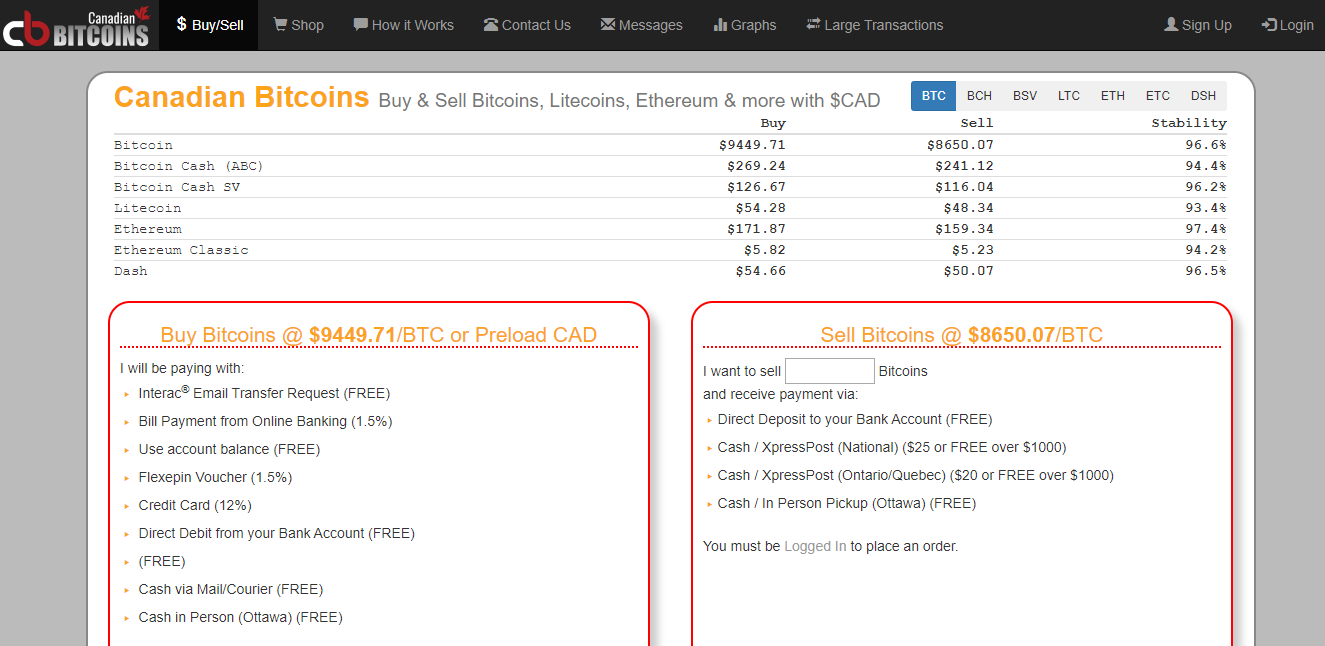Click Dash stability value 96.5%

tap(1206, 271)
